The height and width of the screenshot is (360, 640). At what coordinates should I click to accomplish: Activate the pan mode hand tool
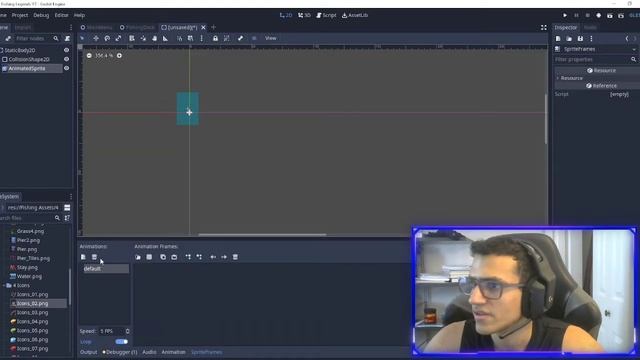click(x=154, y=38)
